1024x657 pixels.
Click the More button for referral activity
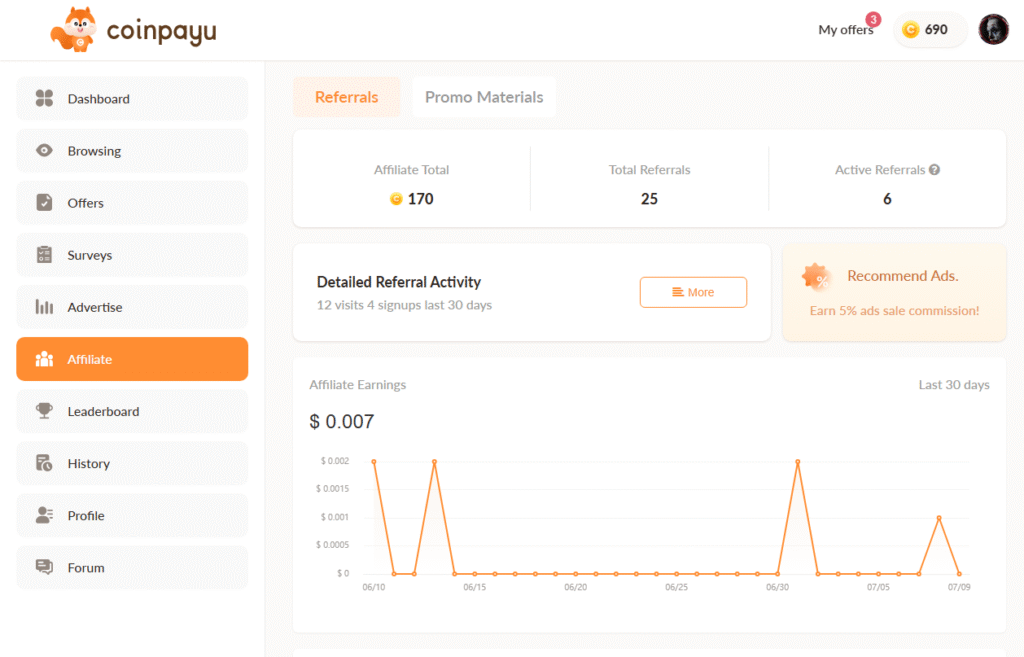coord(693,292)
